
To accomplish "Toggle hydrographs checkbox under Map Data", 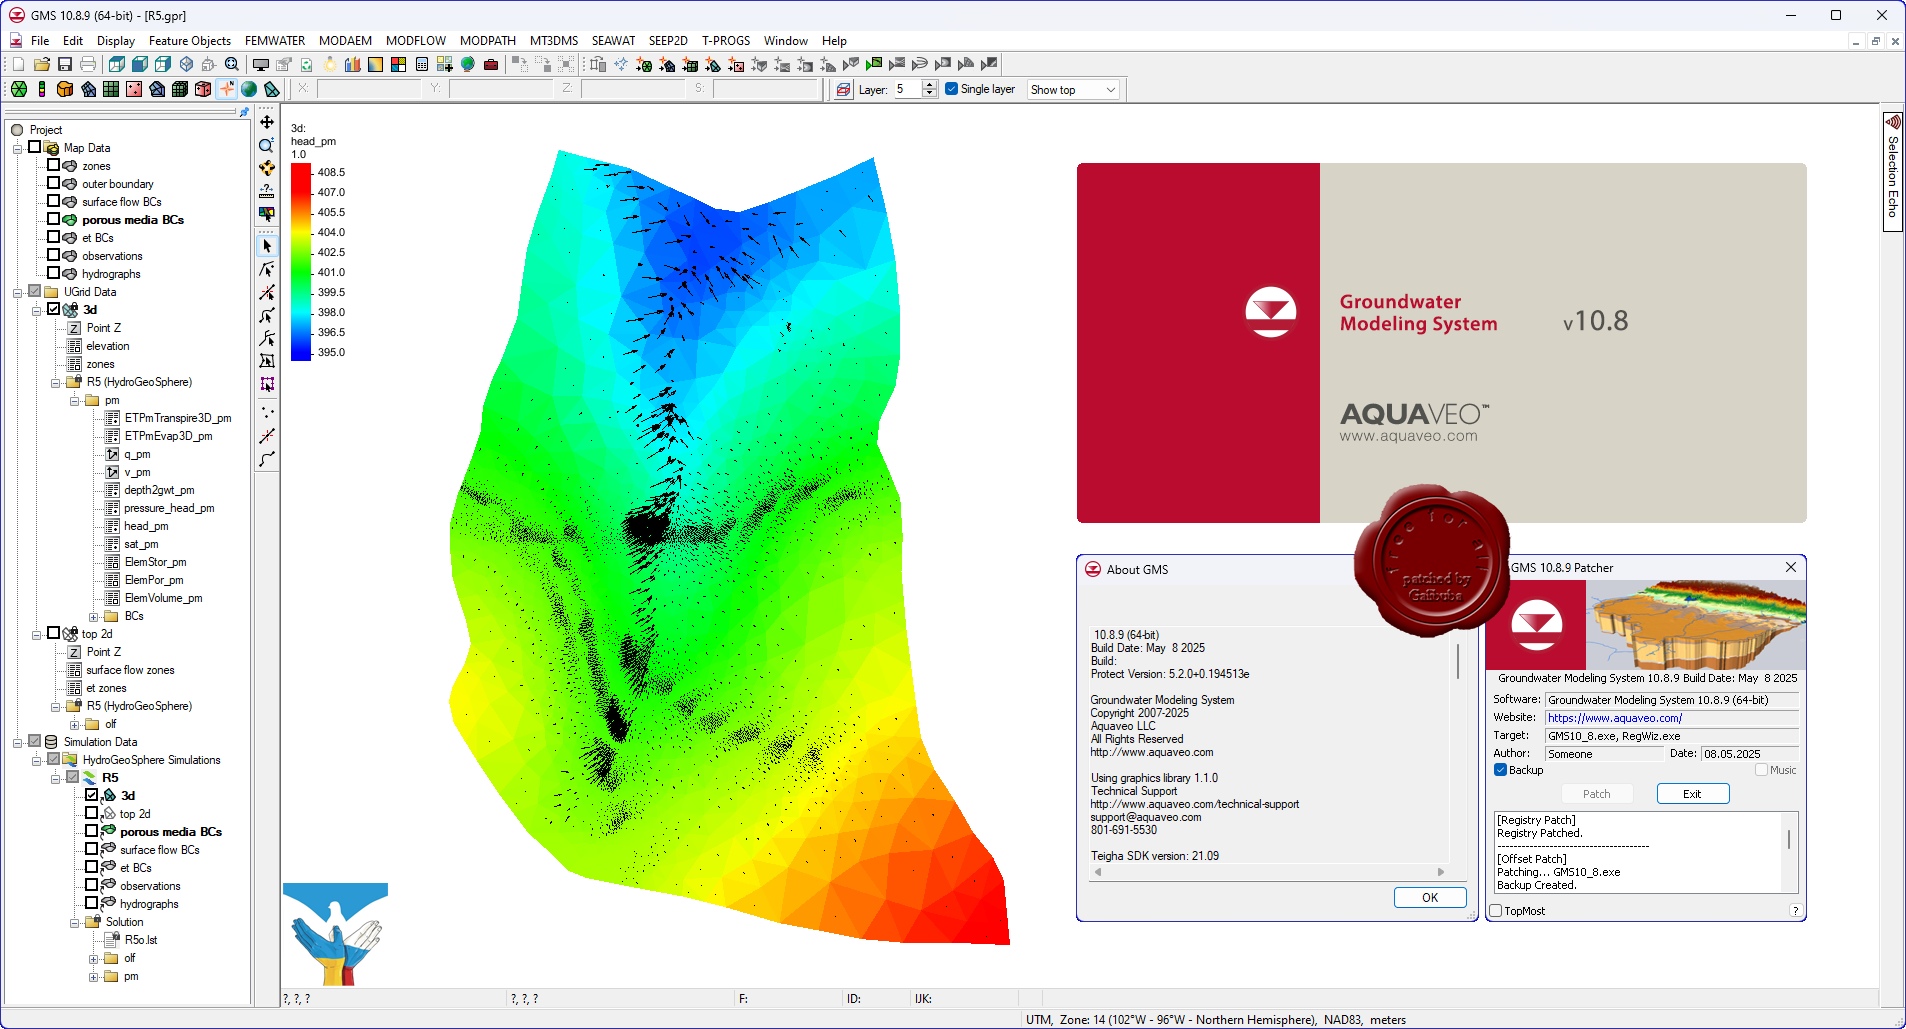I will click(x=54, y=273).
